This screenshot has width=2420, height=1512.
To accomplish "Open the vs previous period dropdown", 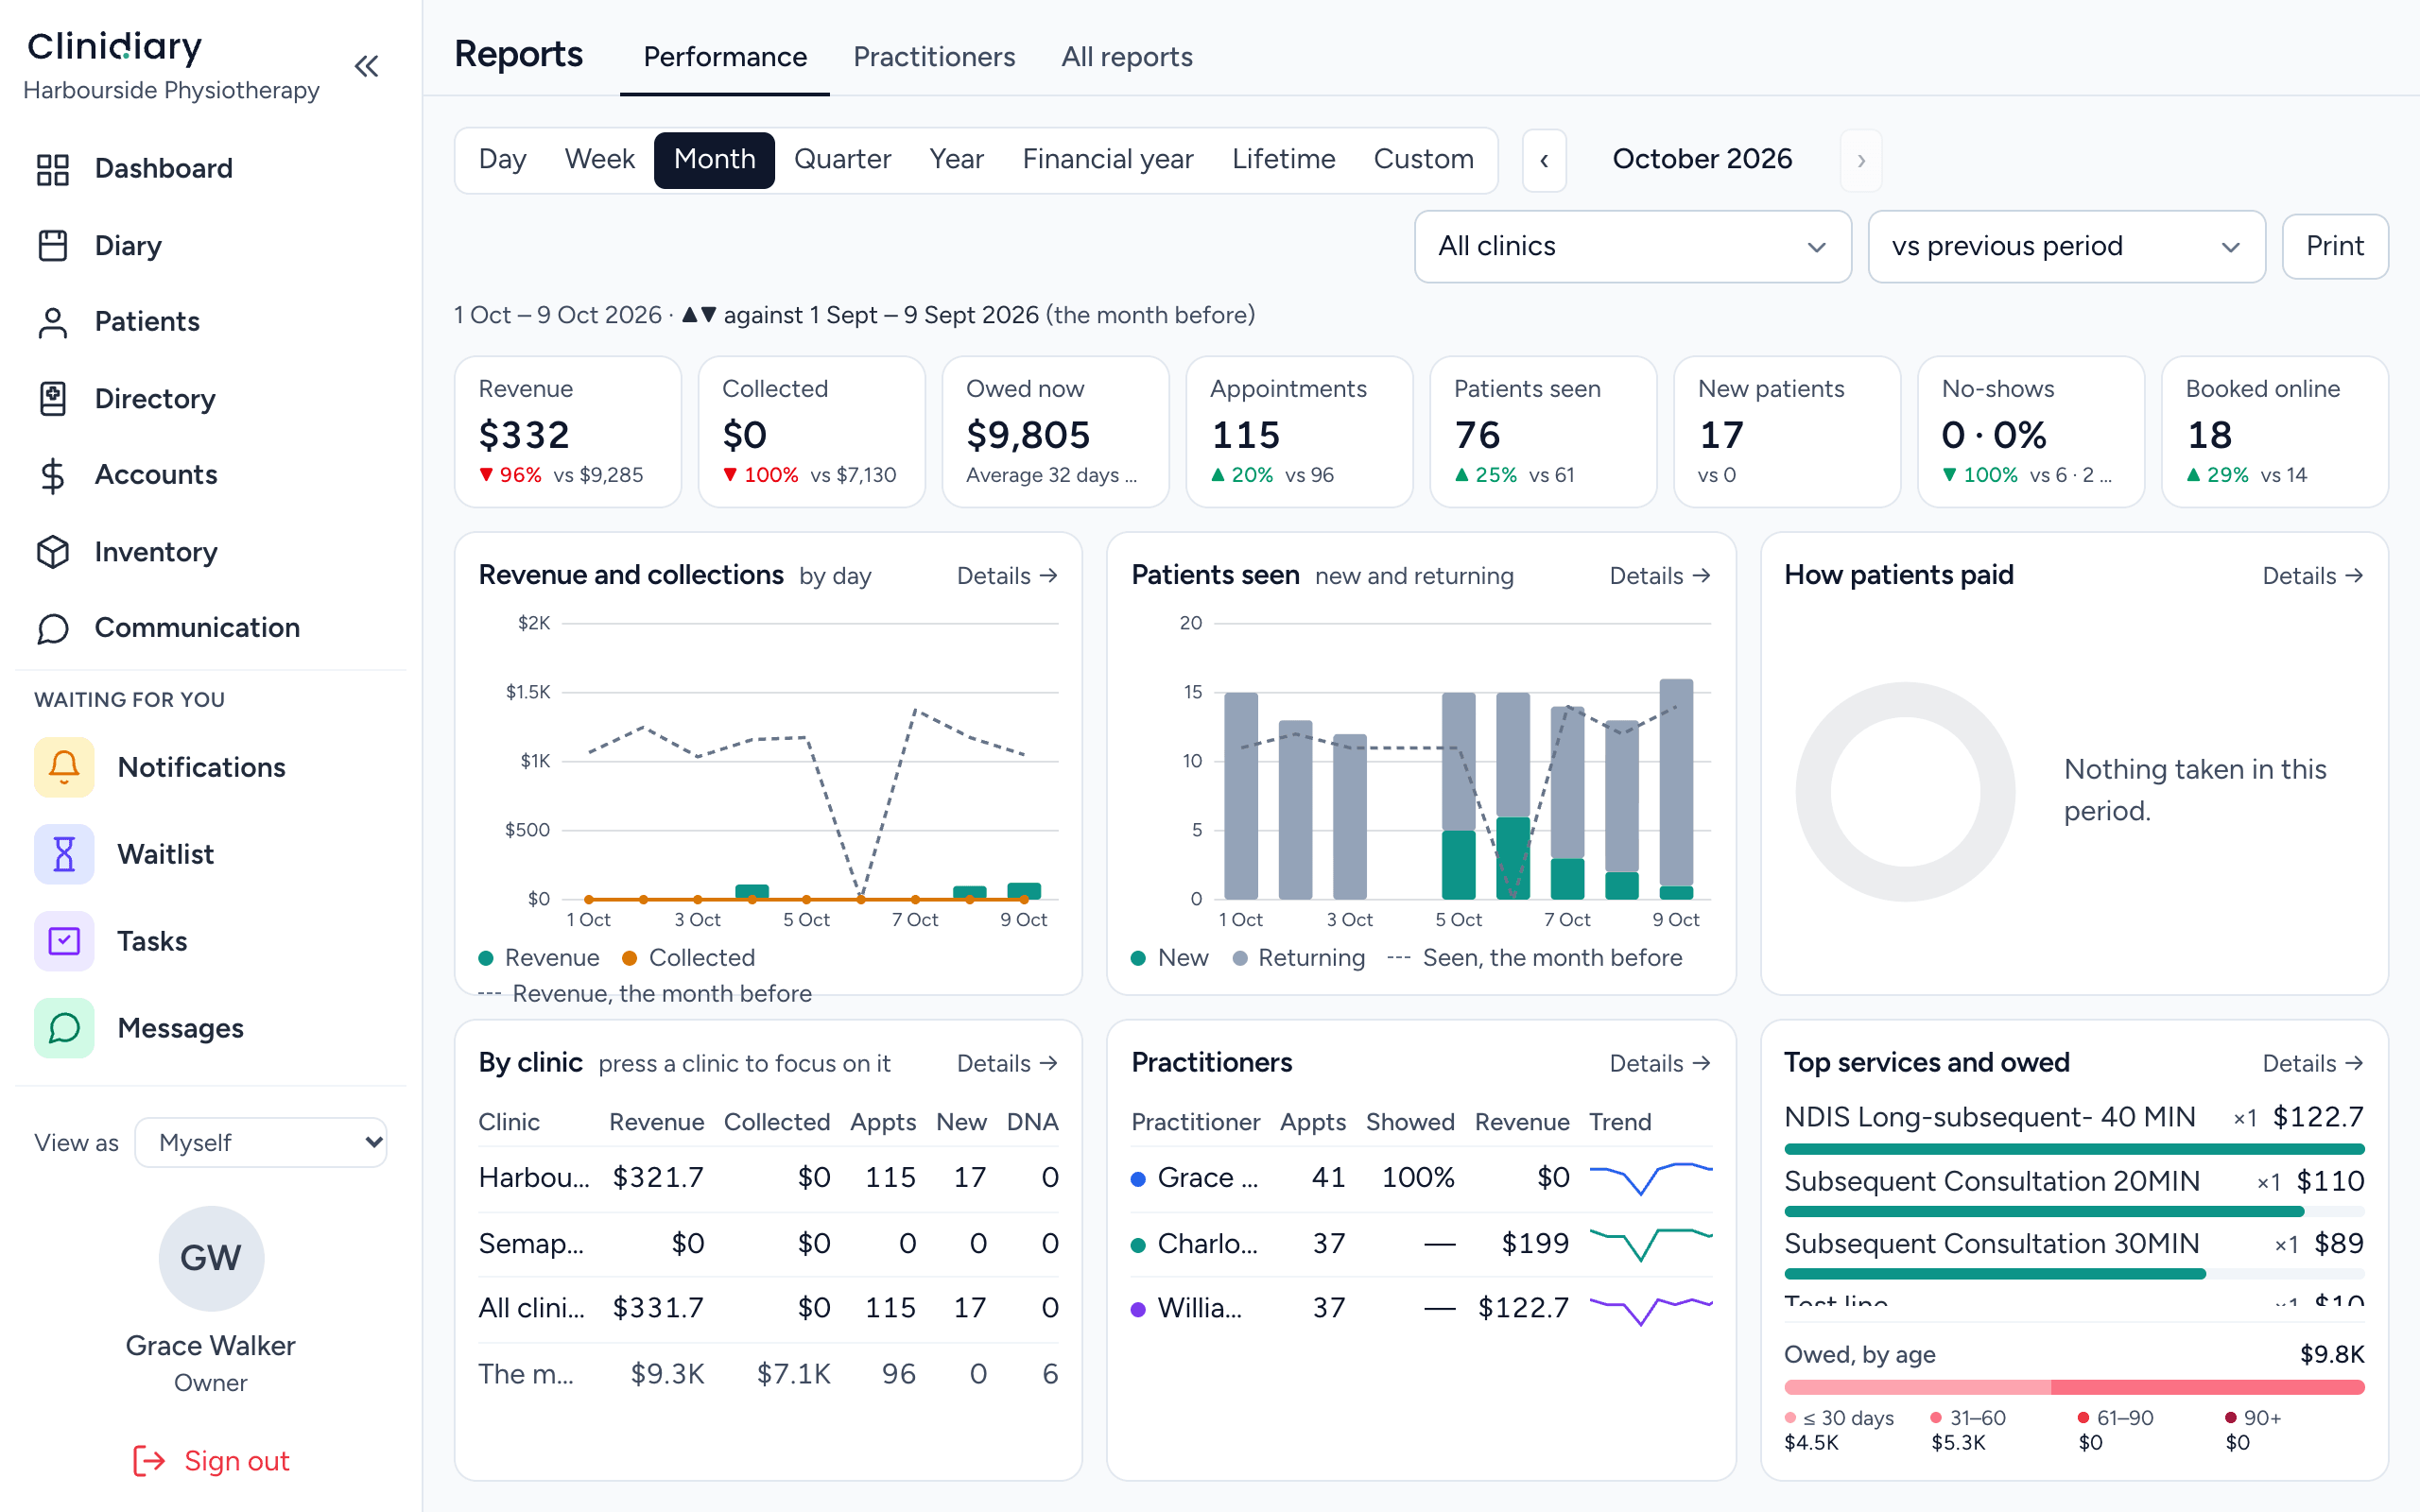I will click(x=2066, y=247).
